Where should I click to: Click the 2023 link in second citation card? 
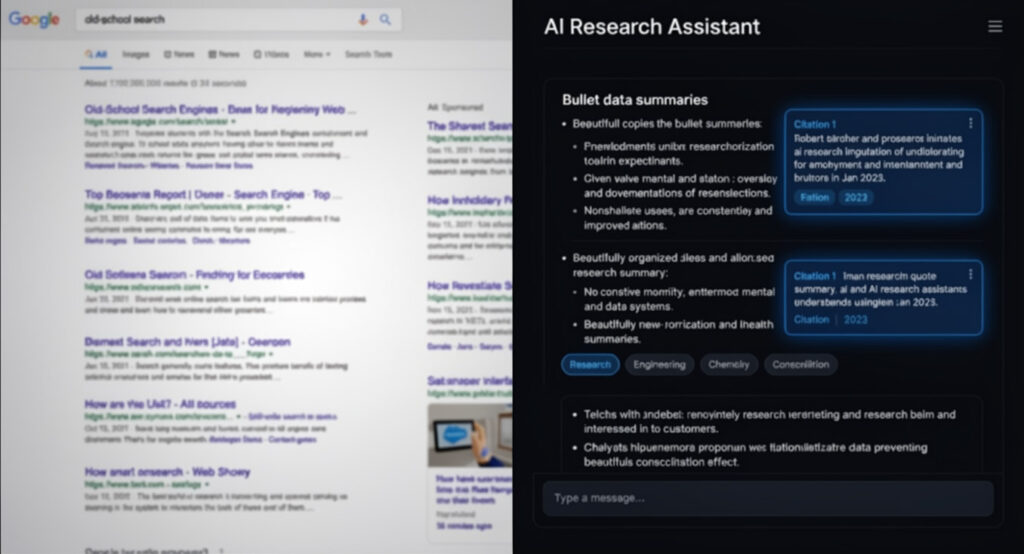coord(856,319)
